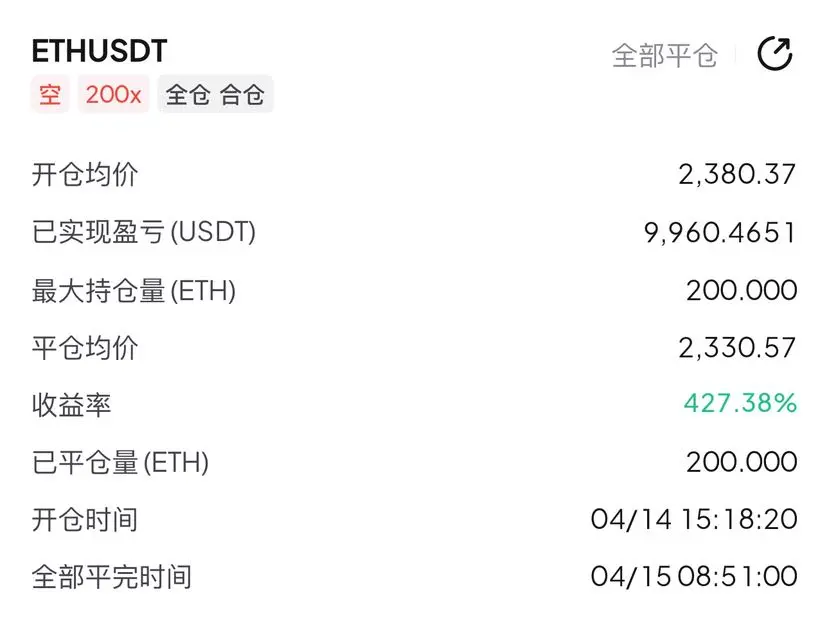Tap the 200x leverage badge
This screenshot has height=619, width=829.
[x=114, y=95]
